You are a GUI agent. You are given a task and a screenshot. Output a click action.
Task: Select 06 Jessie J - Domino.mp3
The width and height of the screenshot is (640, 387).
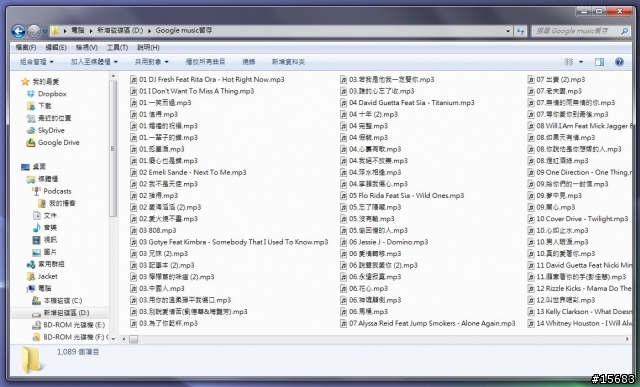[x=384, y=242]
